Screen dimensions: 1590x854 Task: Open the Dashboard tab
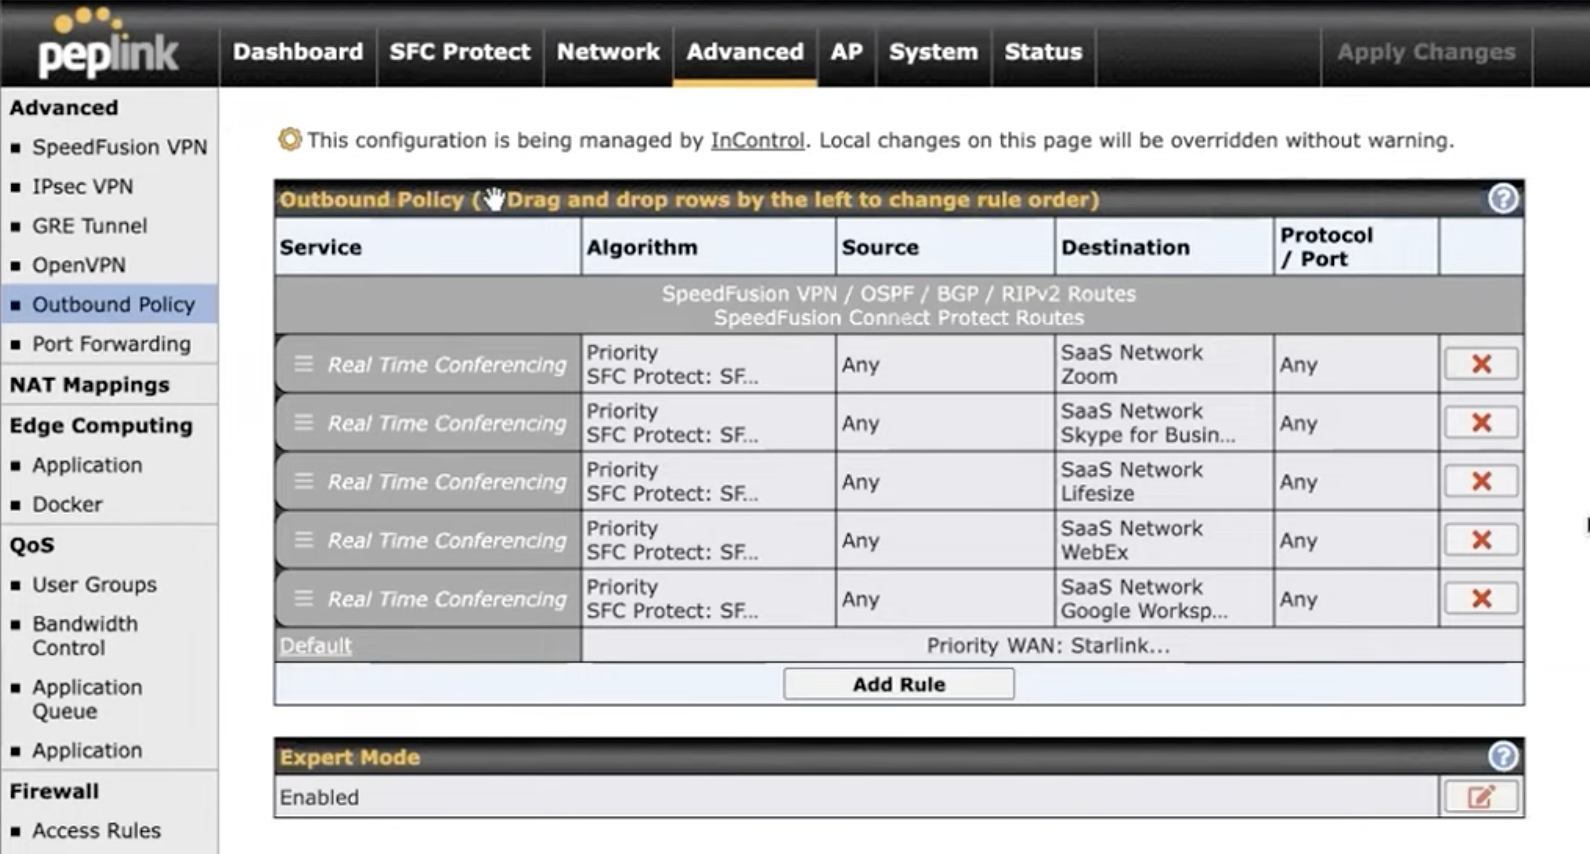[298, 52]
